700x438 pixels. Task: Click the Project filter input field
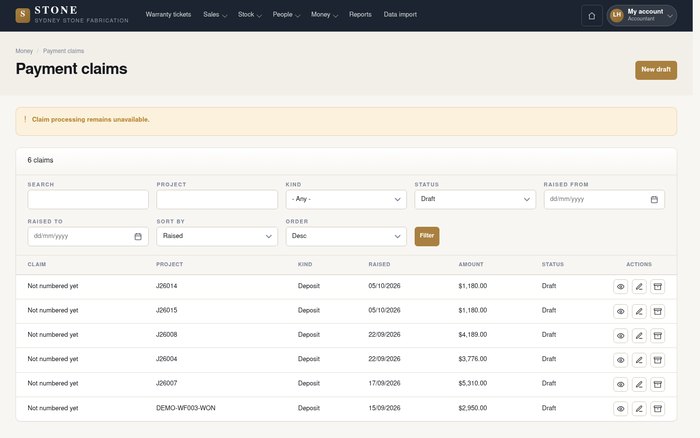[217, 200]
